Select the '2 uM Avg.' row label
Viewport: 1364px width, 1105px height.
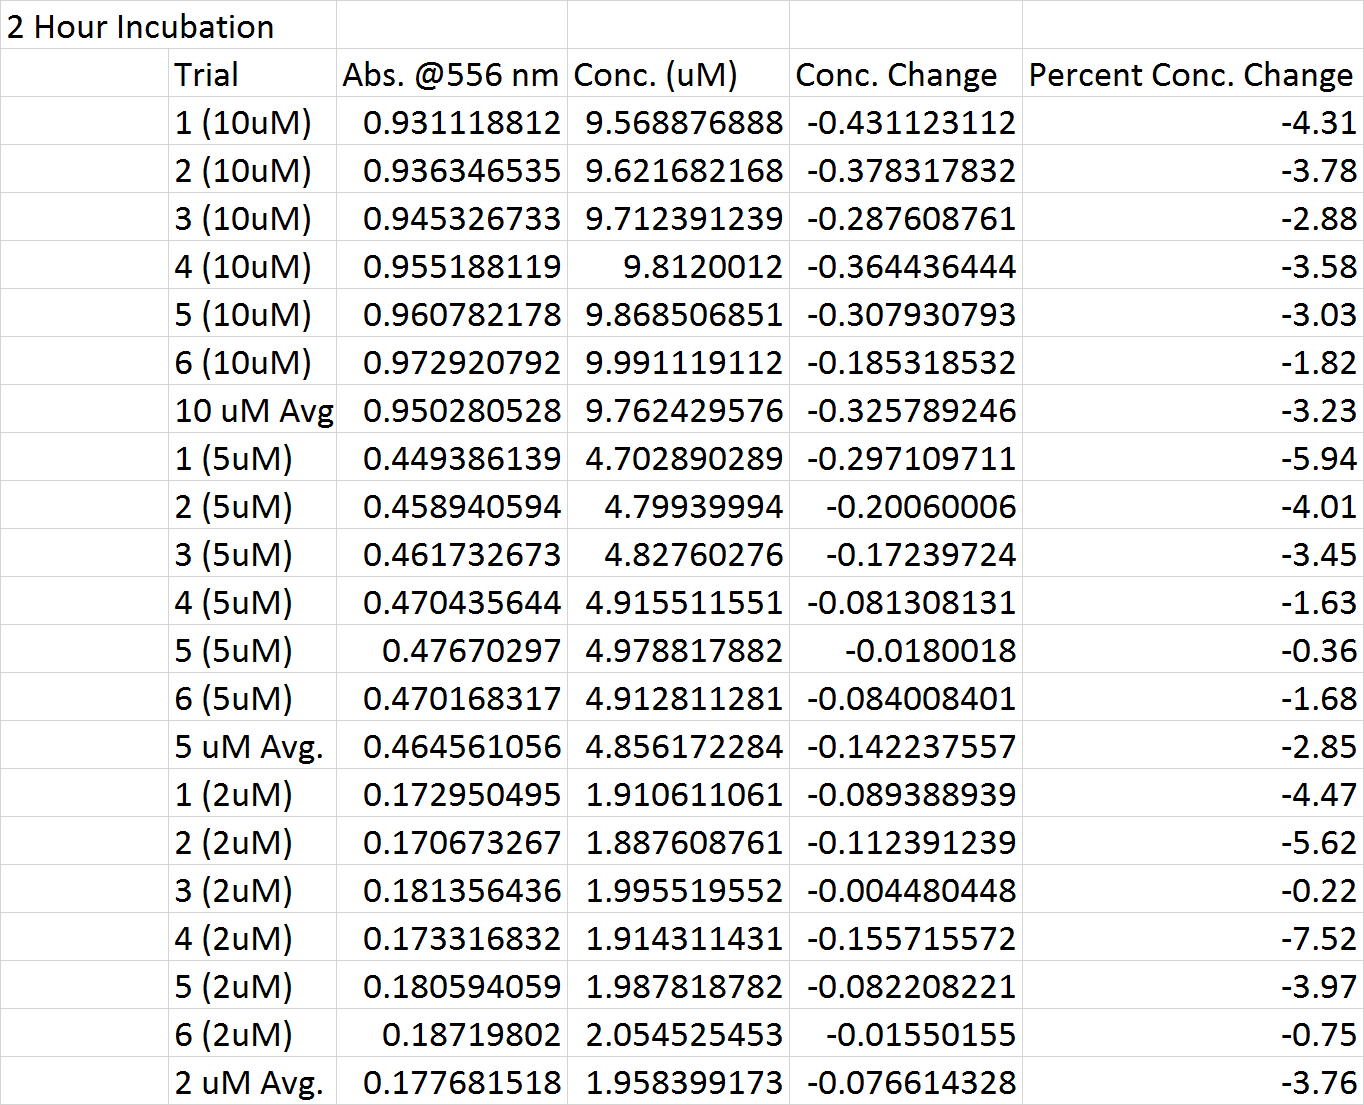249,1083
